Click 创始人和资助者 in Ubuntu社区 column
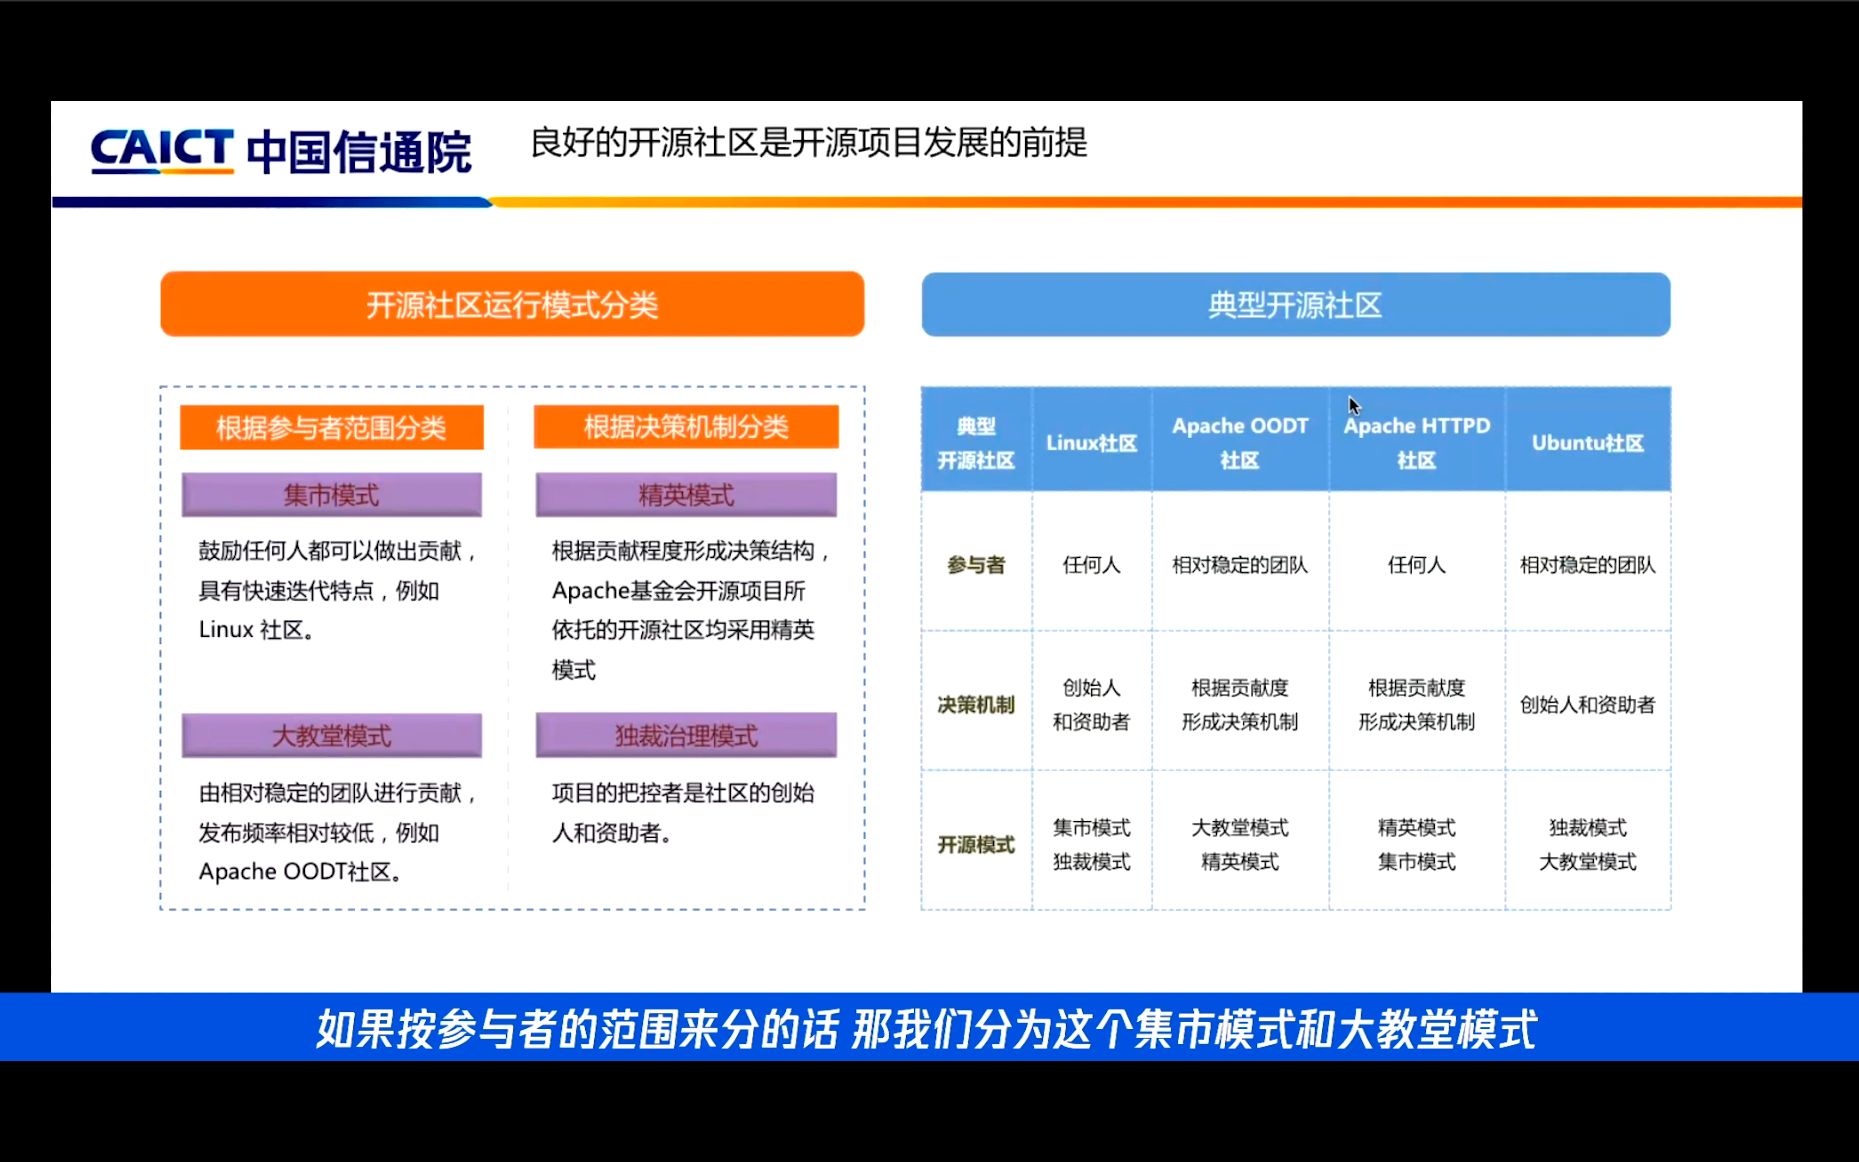The width and height of the screenshot is (1859, 1162). (x=1588, y=705)
